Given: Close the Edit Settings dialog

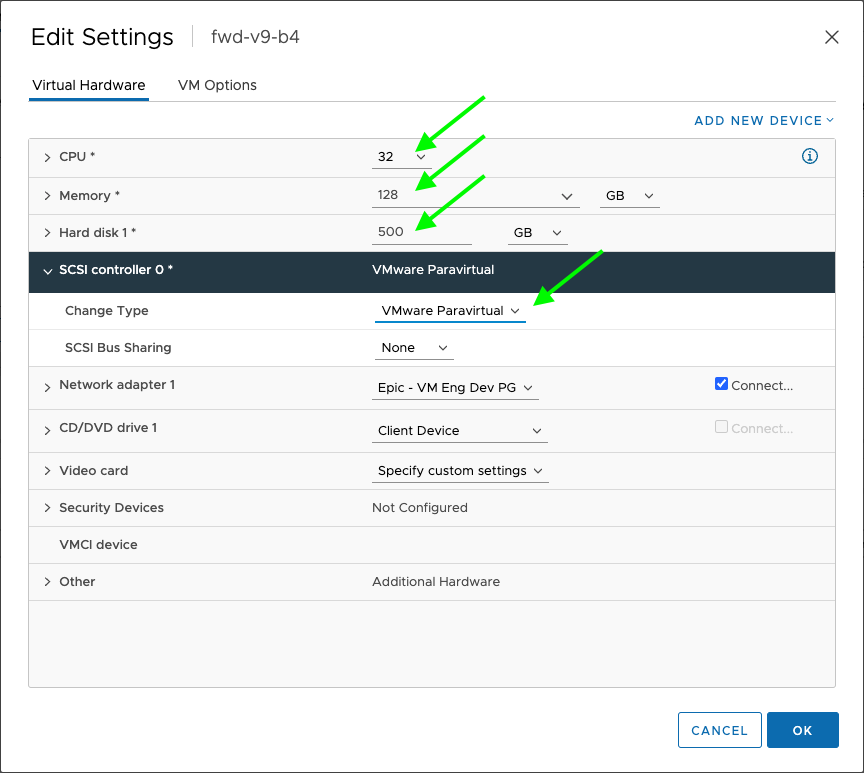Looking at the screenshot, I should [x=831, y=37].
